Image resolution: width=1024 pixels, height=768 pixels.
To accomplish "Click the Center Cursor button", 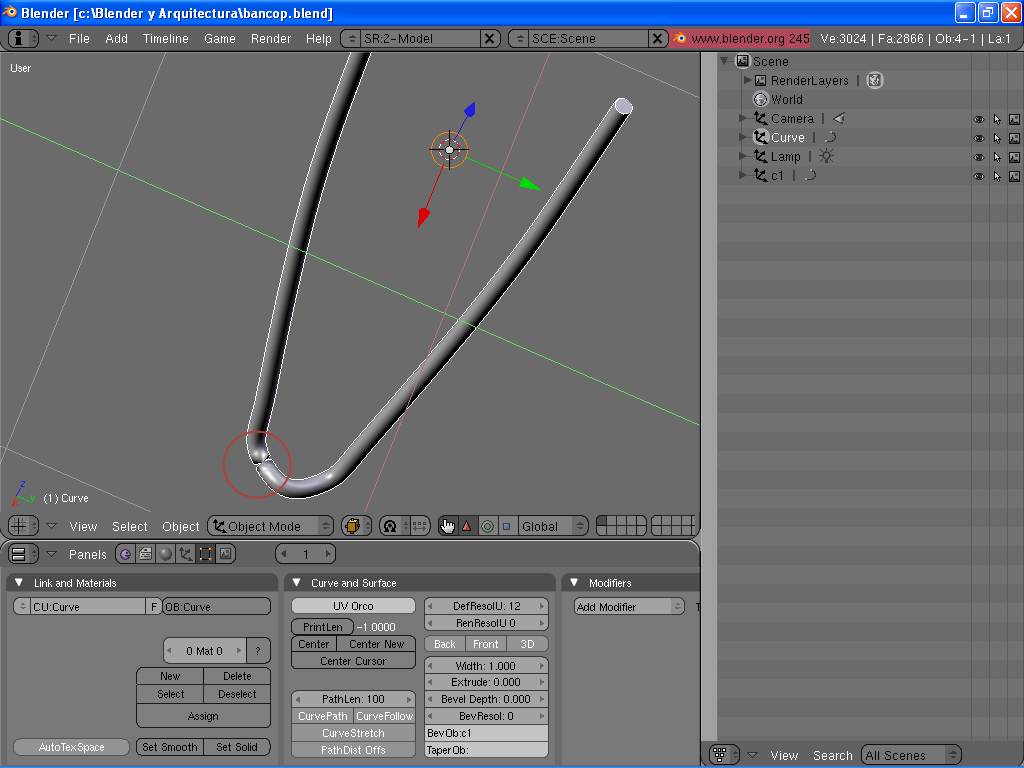I will (x=353, y=661).
